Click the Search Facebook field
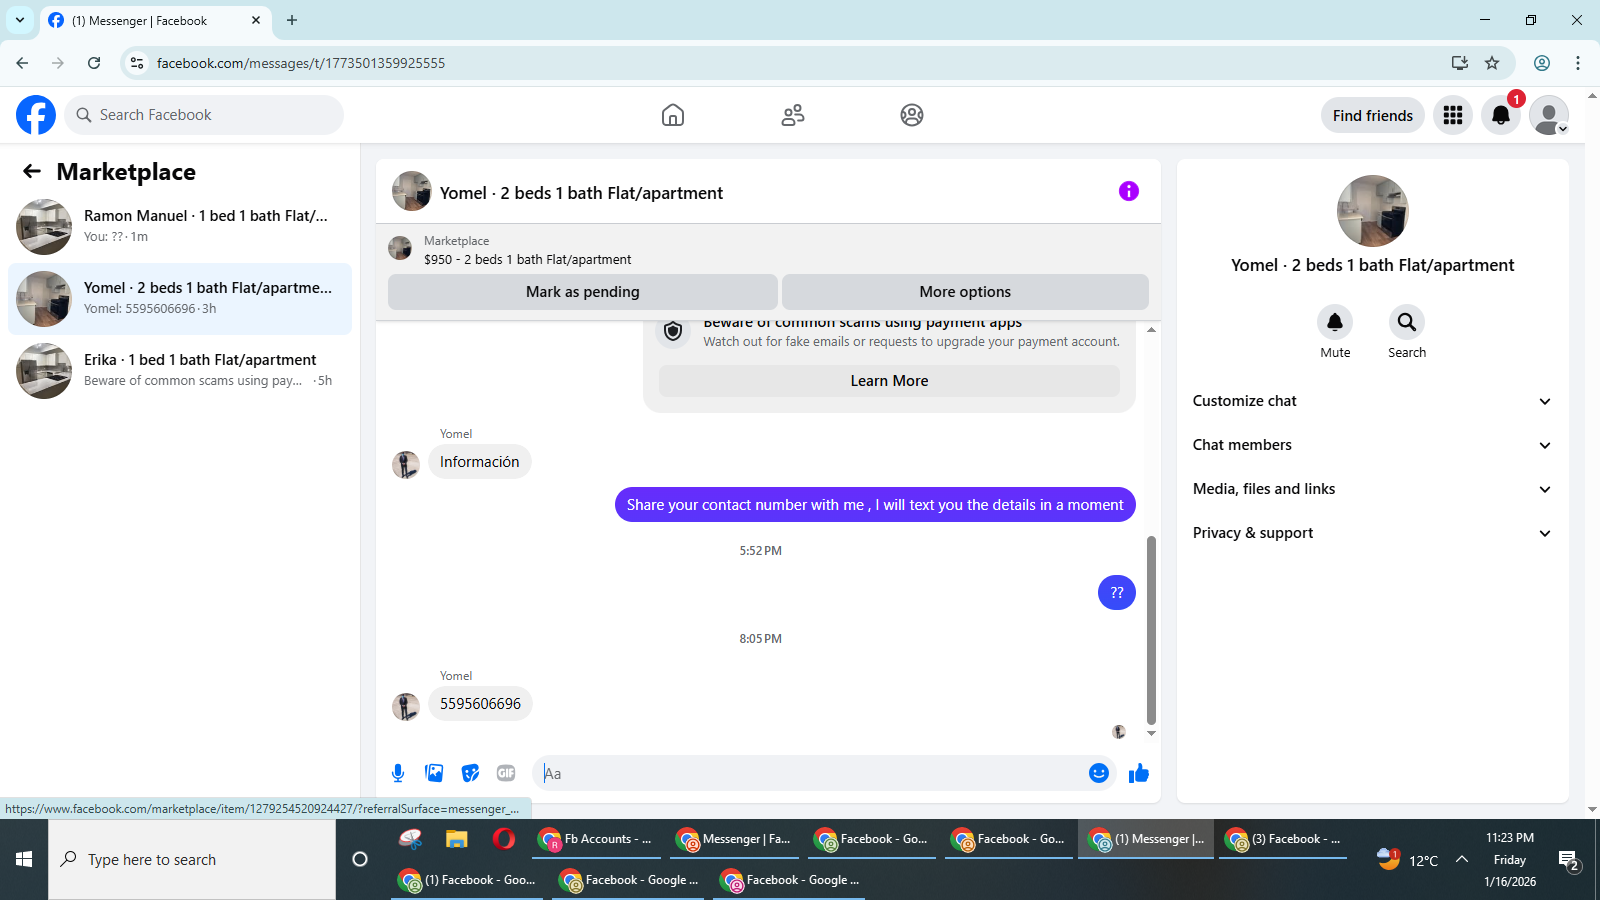This screenshot has height=900, width=1600. pos(204,115)
